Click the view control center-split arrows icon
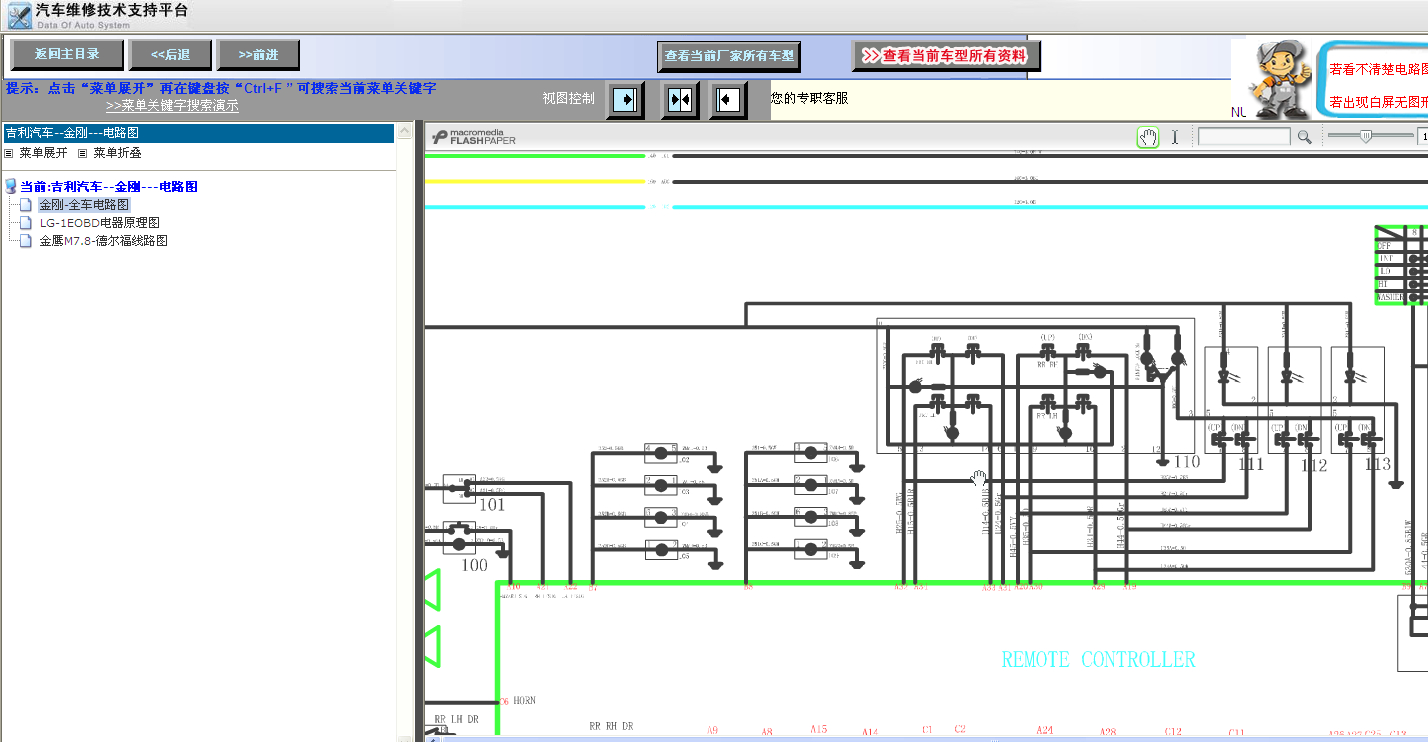The image size is (1428, 742). point(679,99)
